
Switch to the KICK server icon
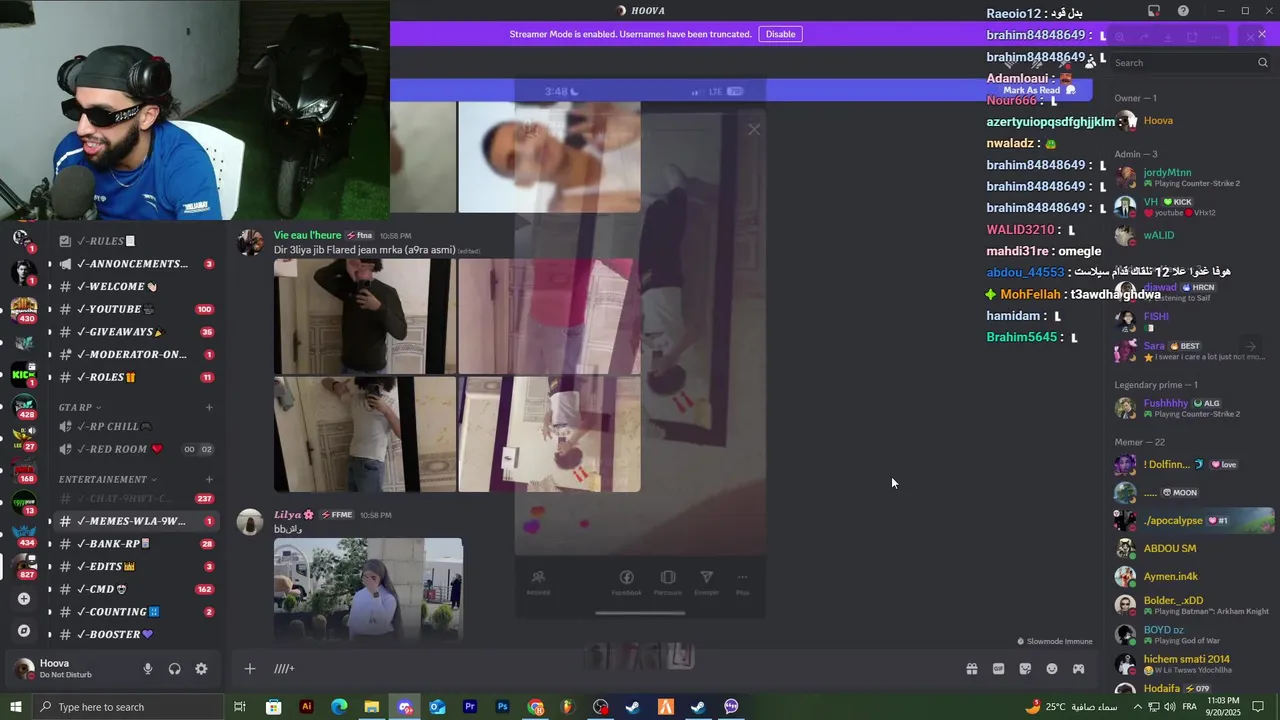click(x=24, y=375)
